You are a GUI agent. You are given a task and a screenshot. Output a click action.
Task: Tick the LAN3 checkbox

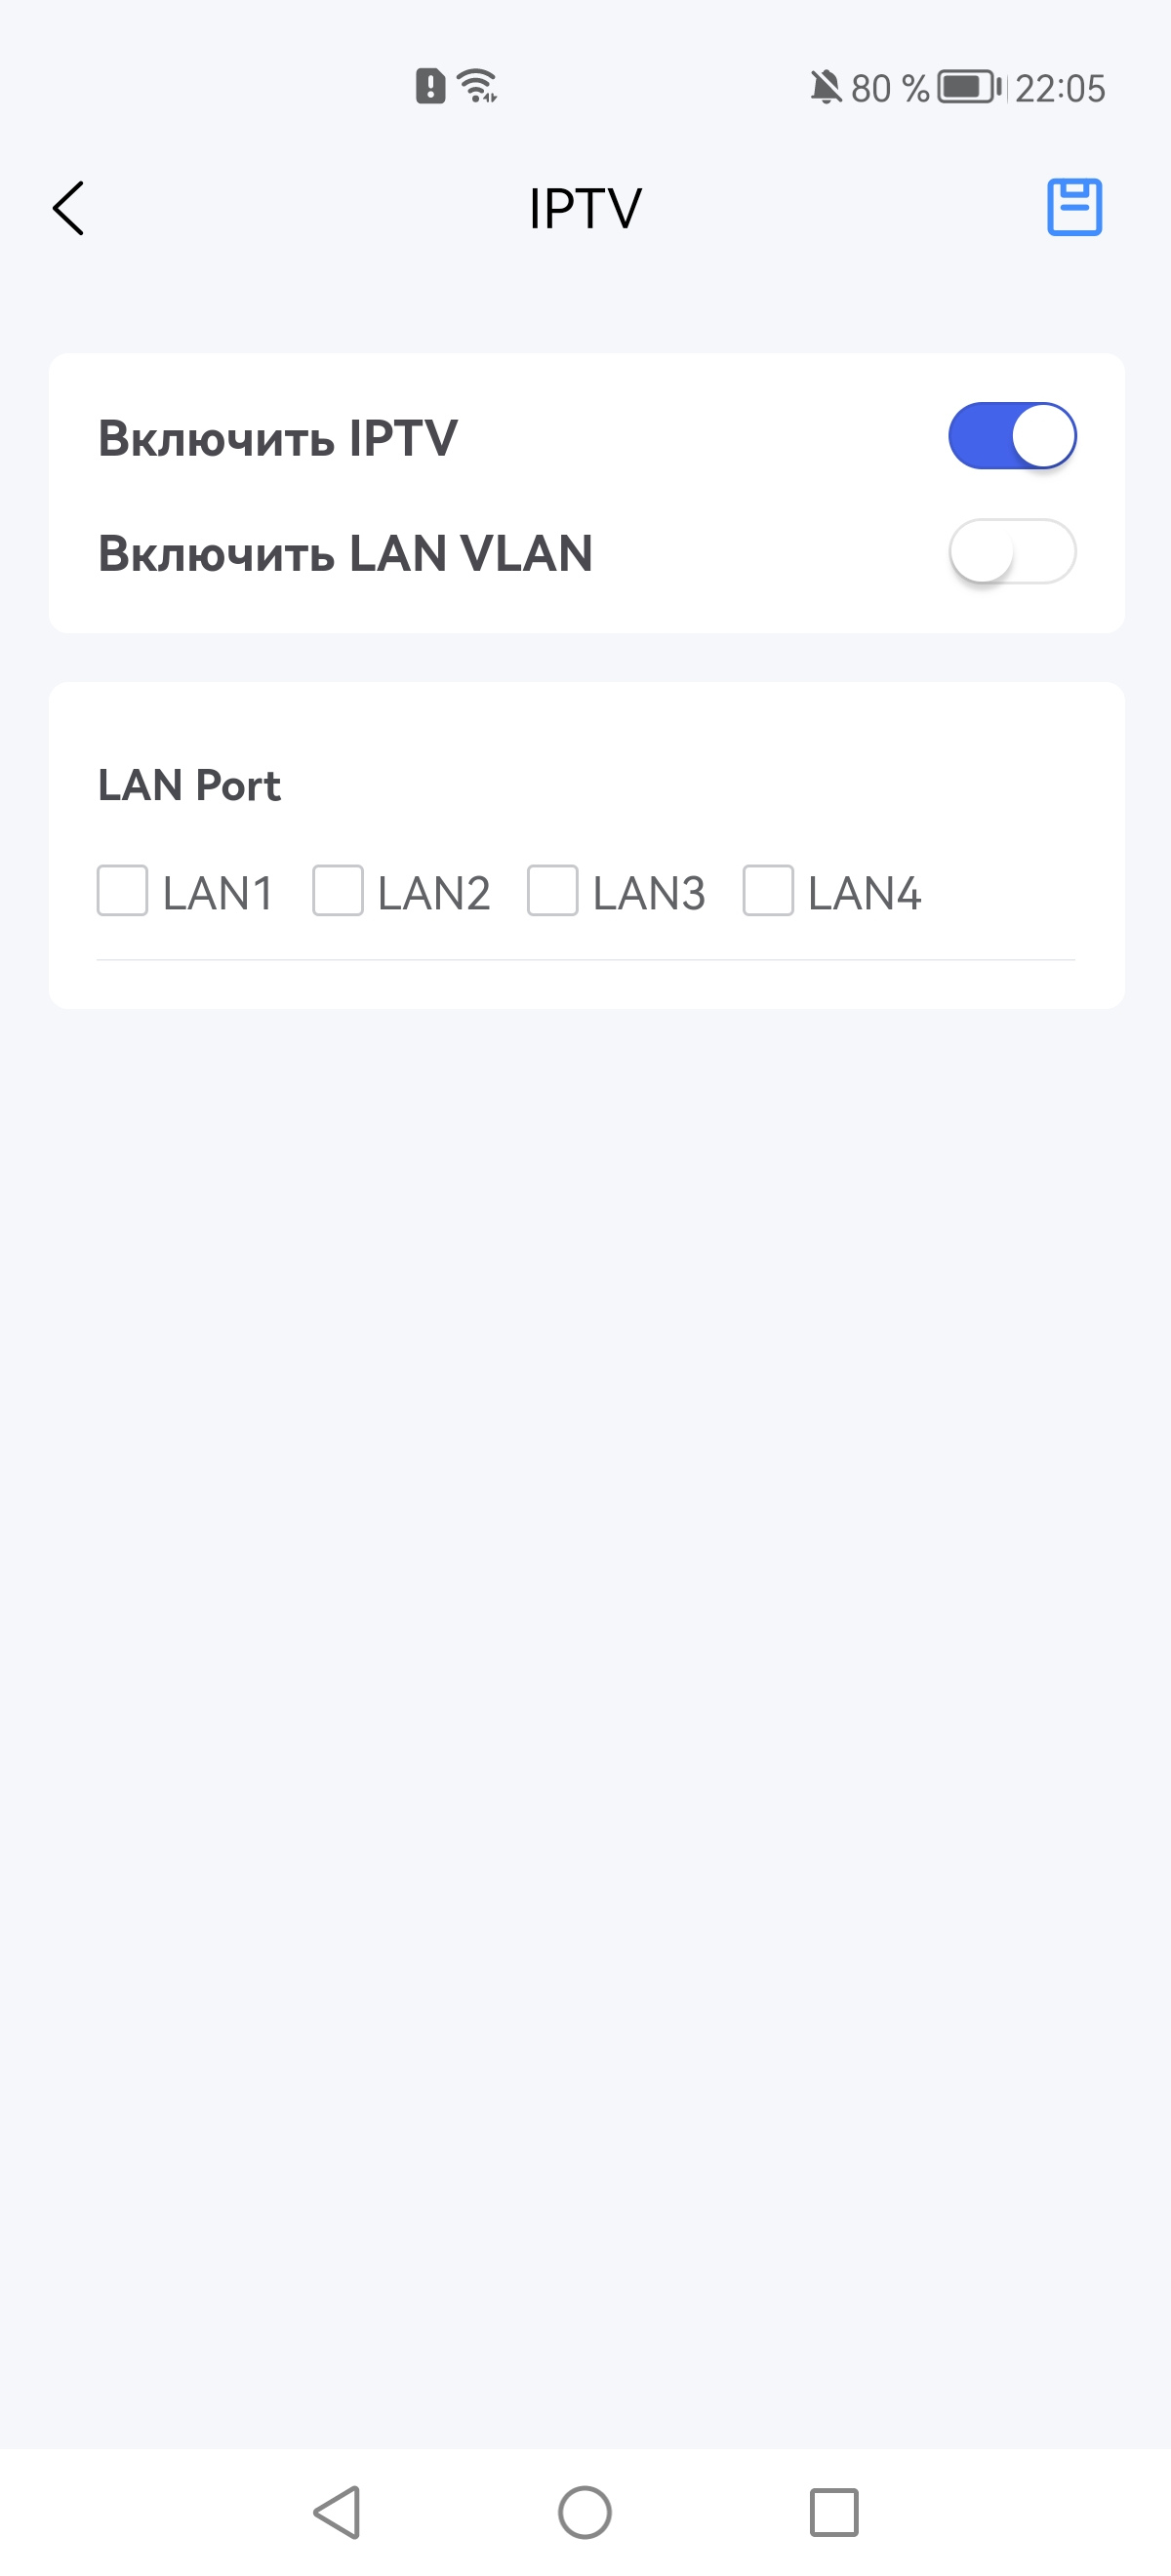click(x=553, y=890)
